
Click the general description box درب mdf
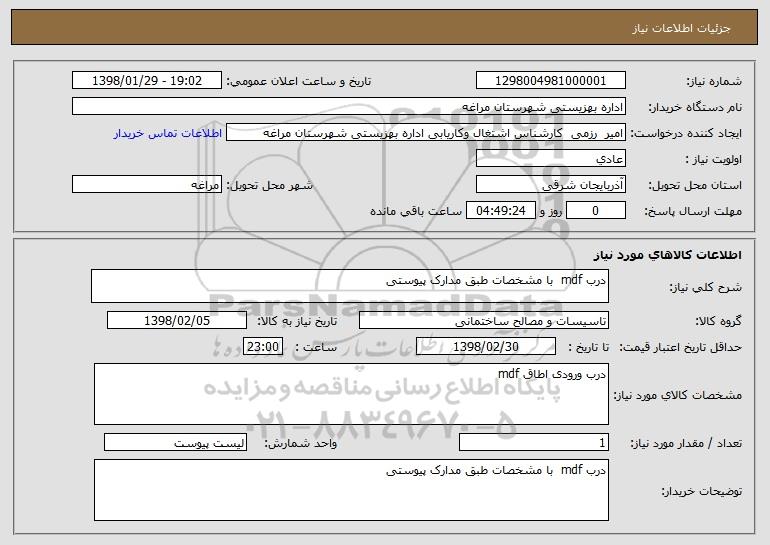[x=350, y=286]
